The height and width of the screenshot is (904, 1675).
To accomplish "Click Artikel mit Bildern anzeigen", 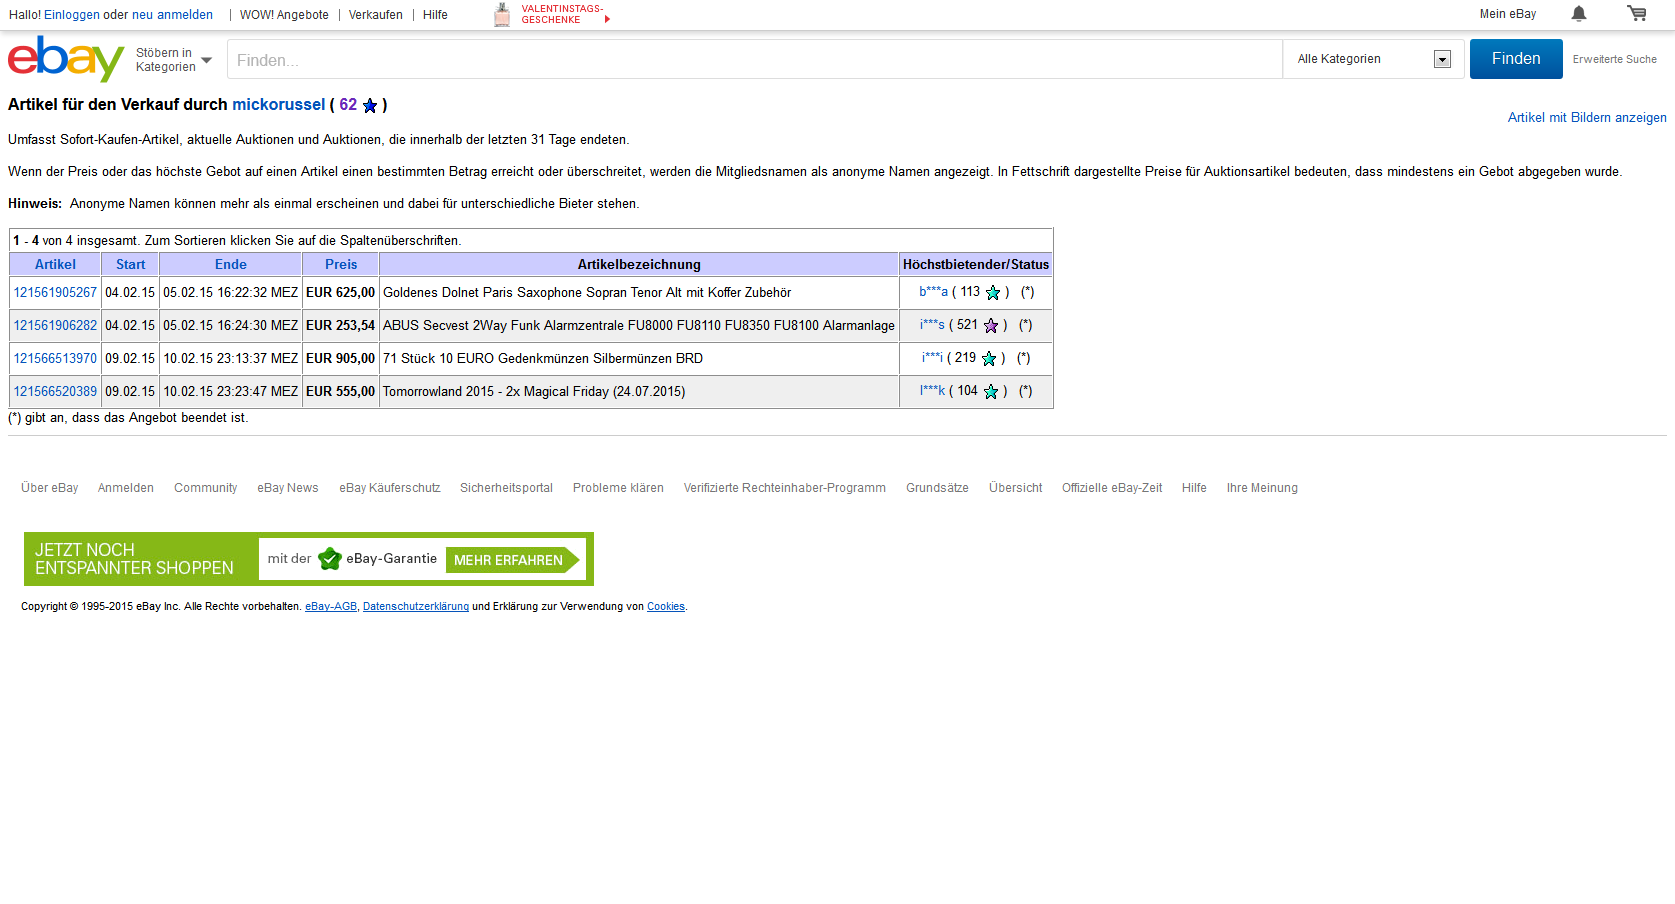I will (1587, 118).
